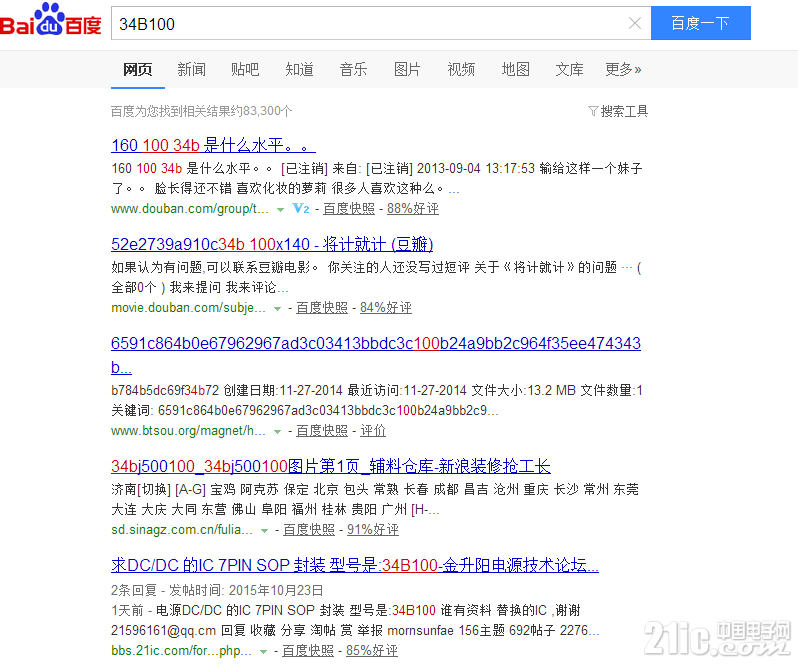
Task: Open 百度快照 for the sinagz result
Action: click(x=309, y=530)
